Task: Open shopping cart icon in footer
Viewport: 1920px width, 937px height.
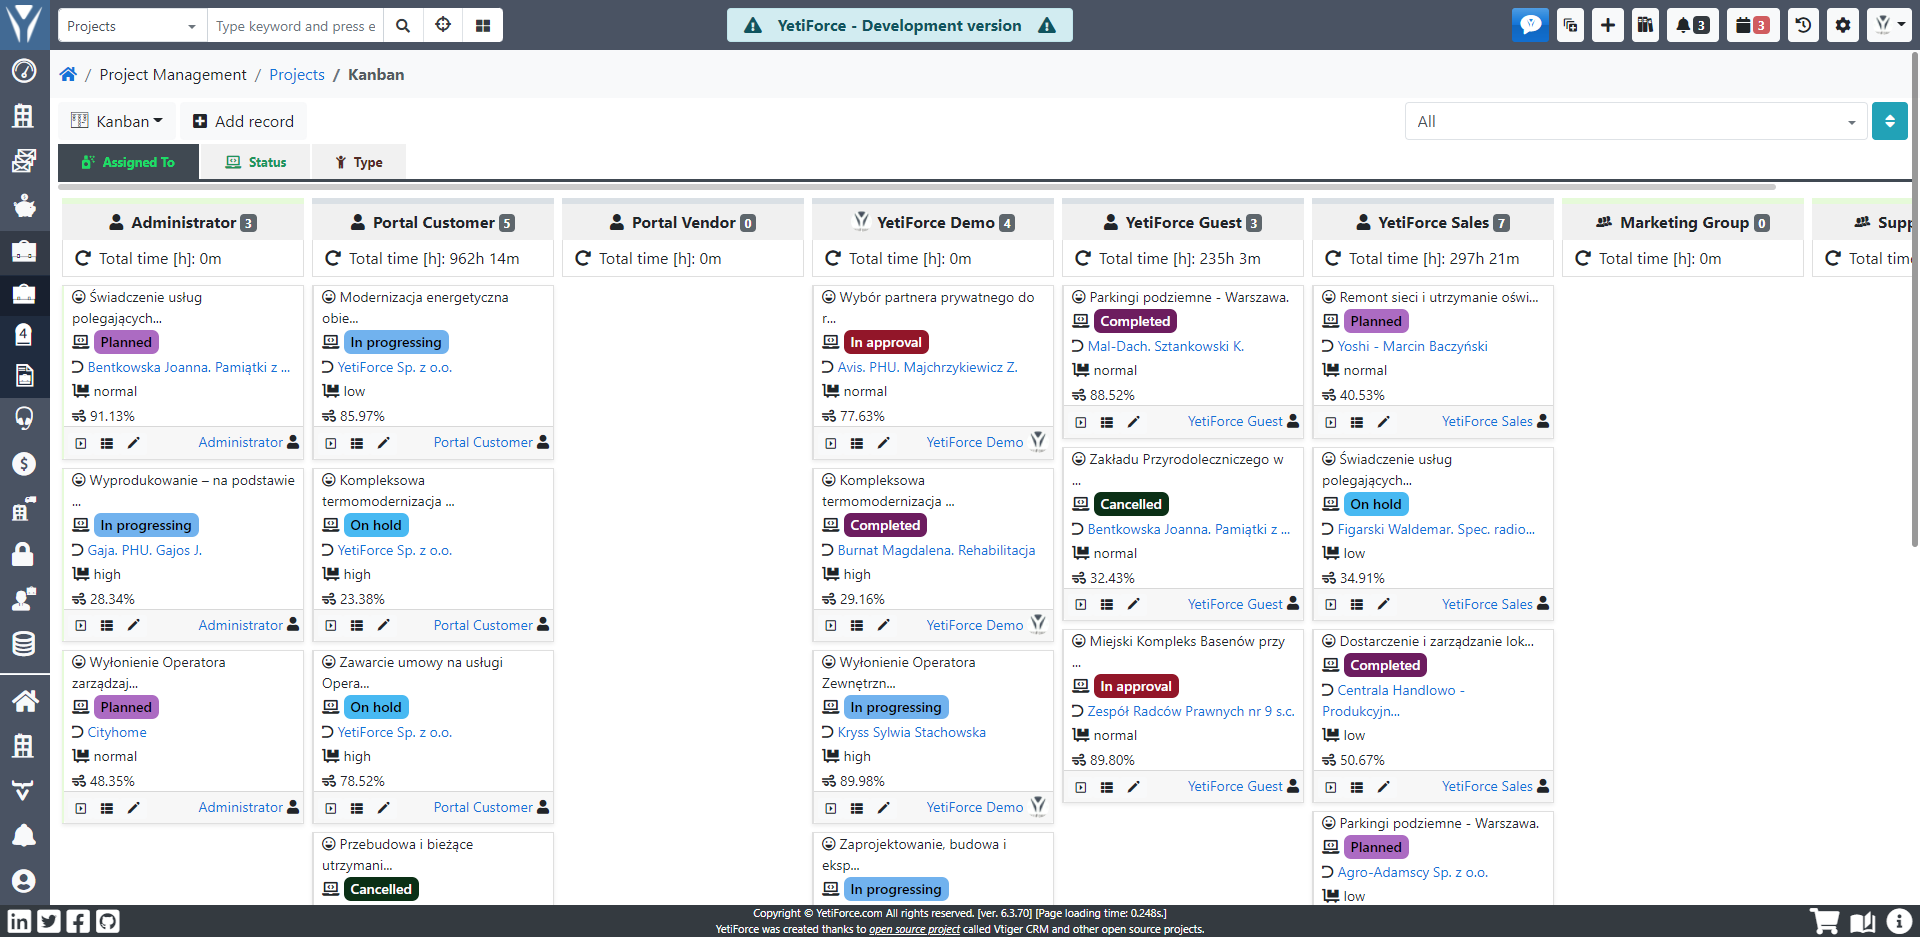Action: pyautogui.click(x=1825, y=921)
